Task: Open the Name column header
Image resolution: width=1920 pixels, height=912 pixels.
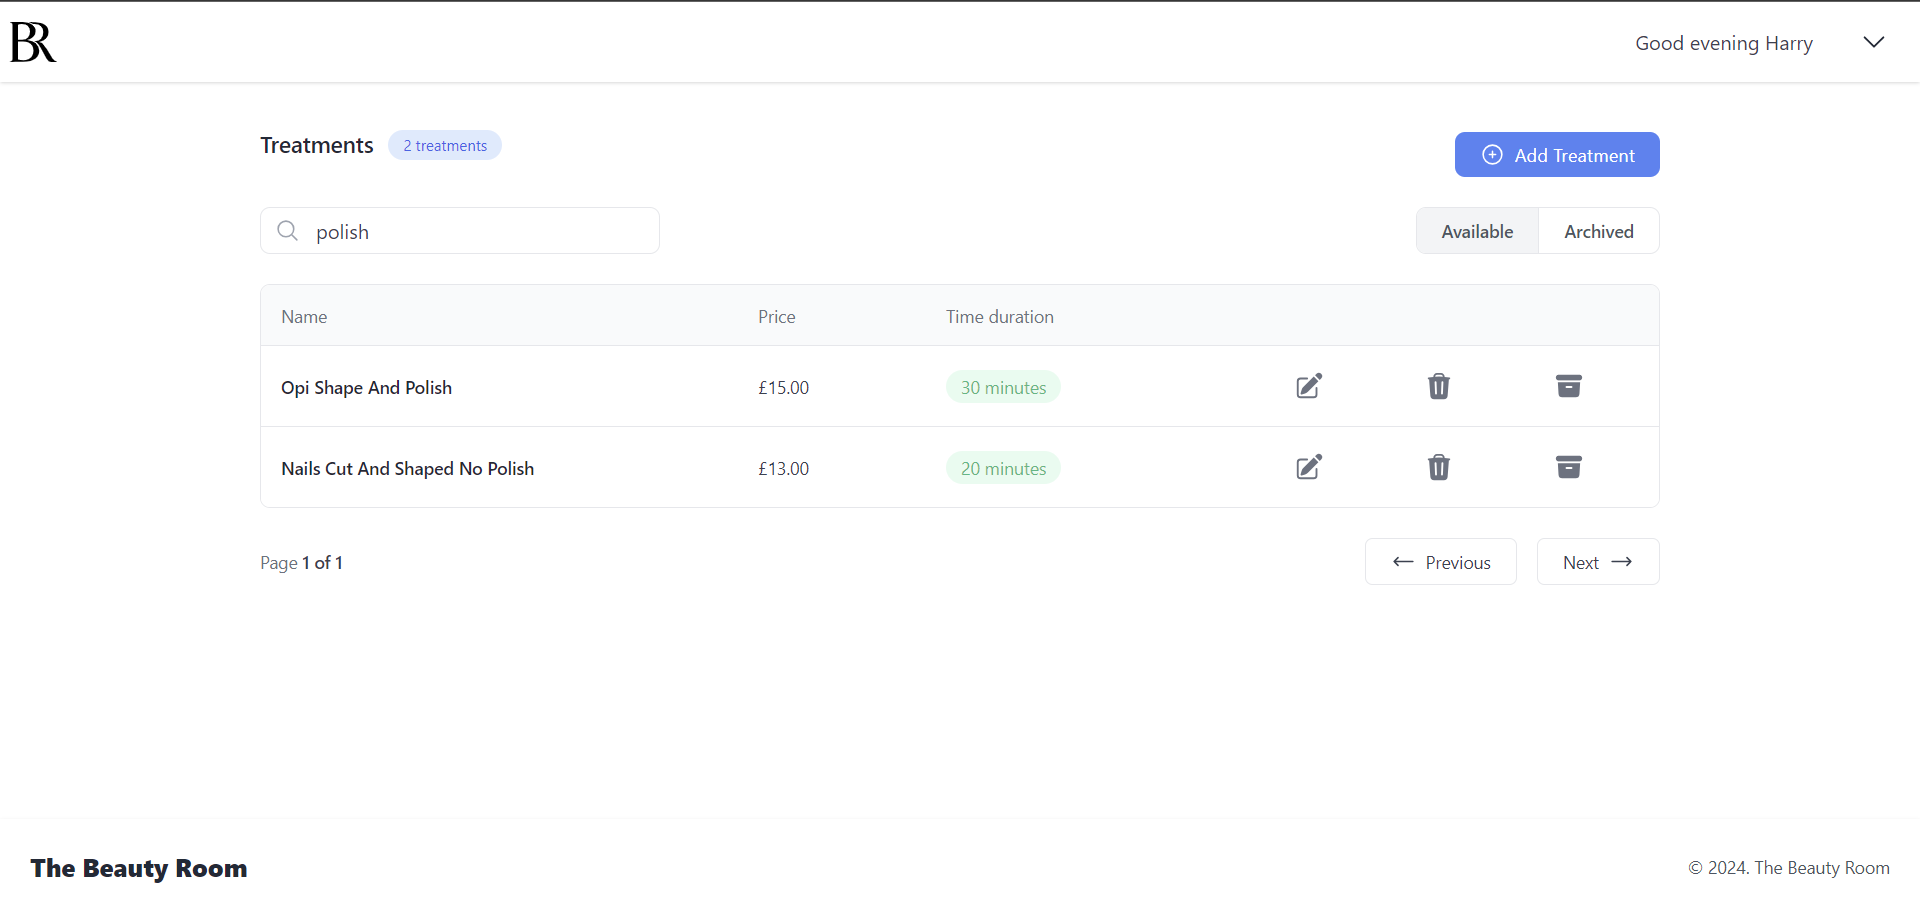Action: point(303,316)
